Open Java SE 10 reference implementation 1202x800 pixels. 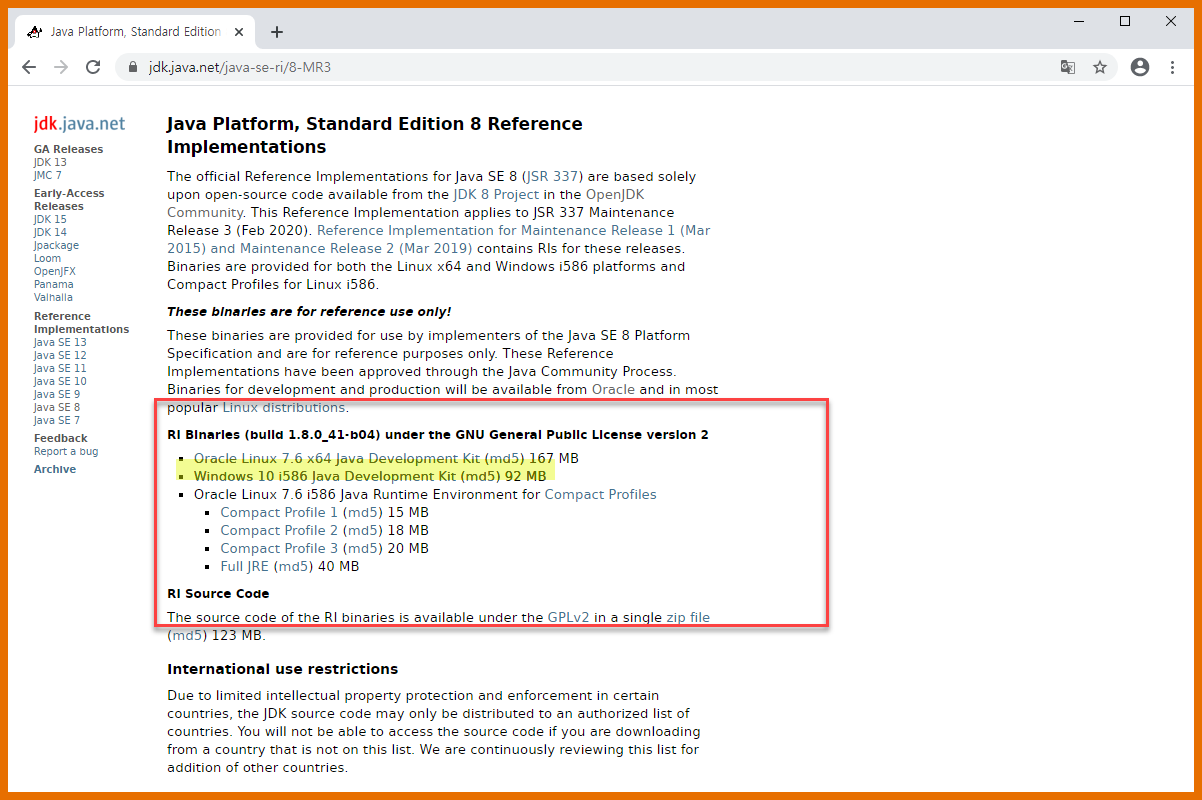click(x=60, y=381)
